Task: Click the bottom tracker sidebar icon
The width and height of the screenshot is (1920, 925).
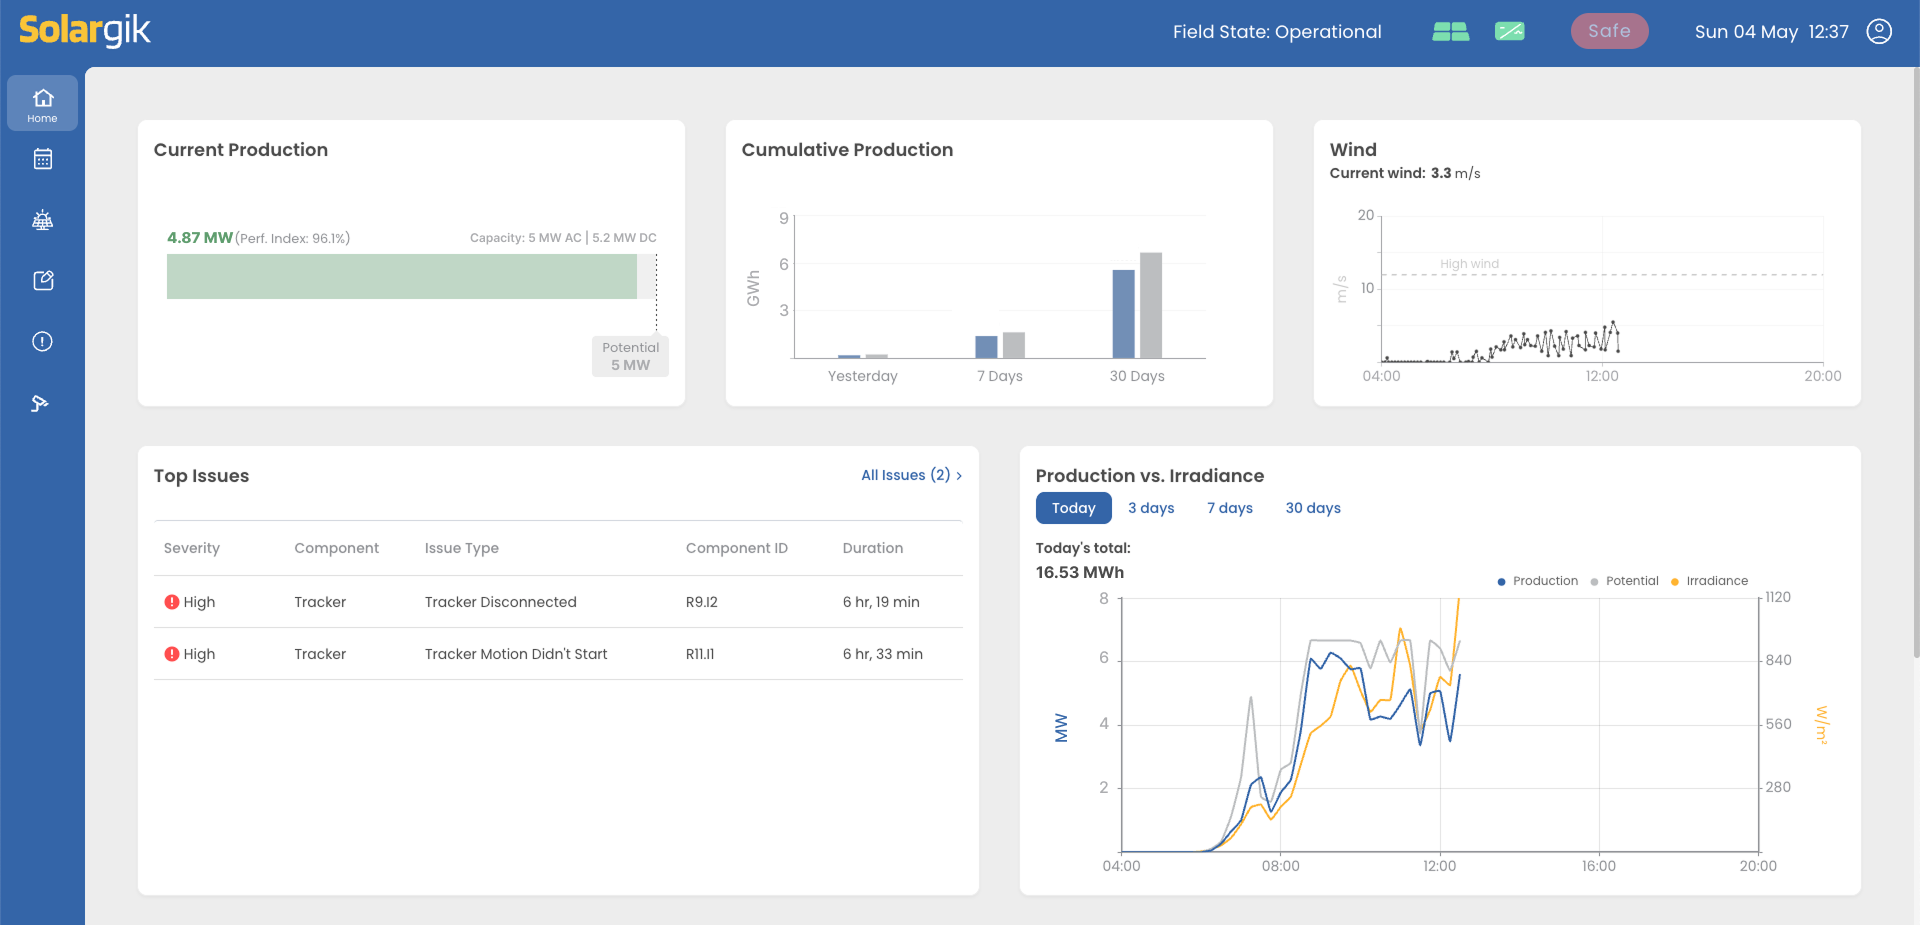Action: click(40, 403)
